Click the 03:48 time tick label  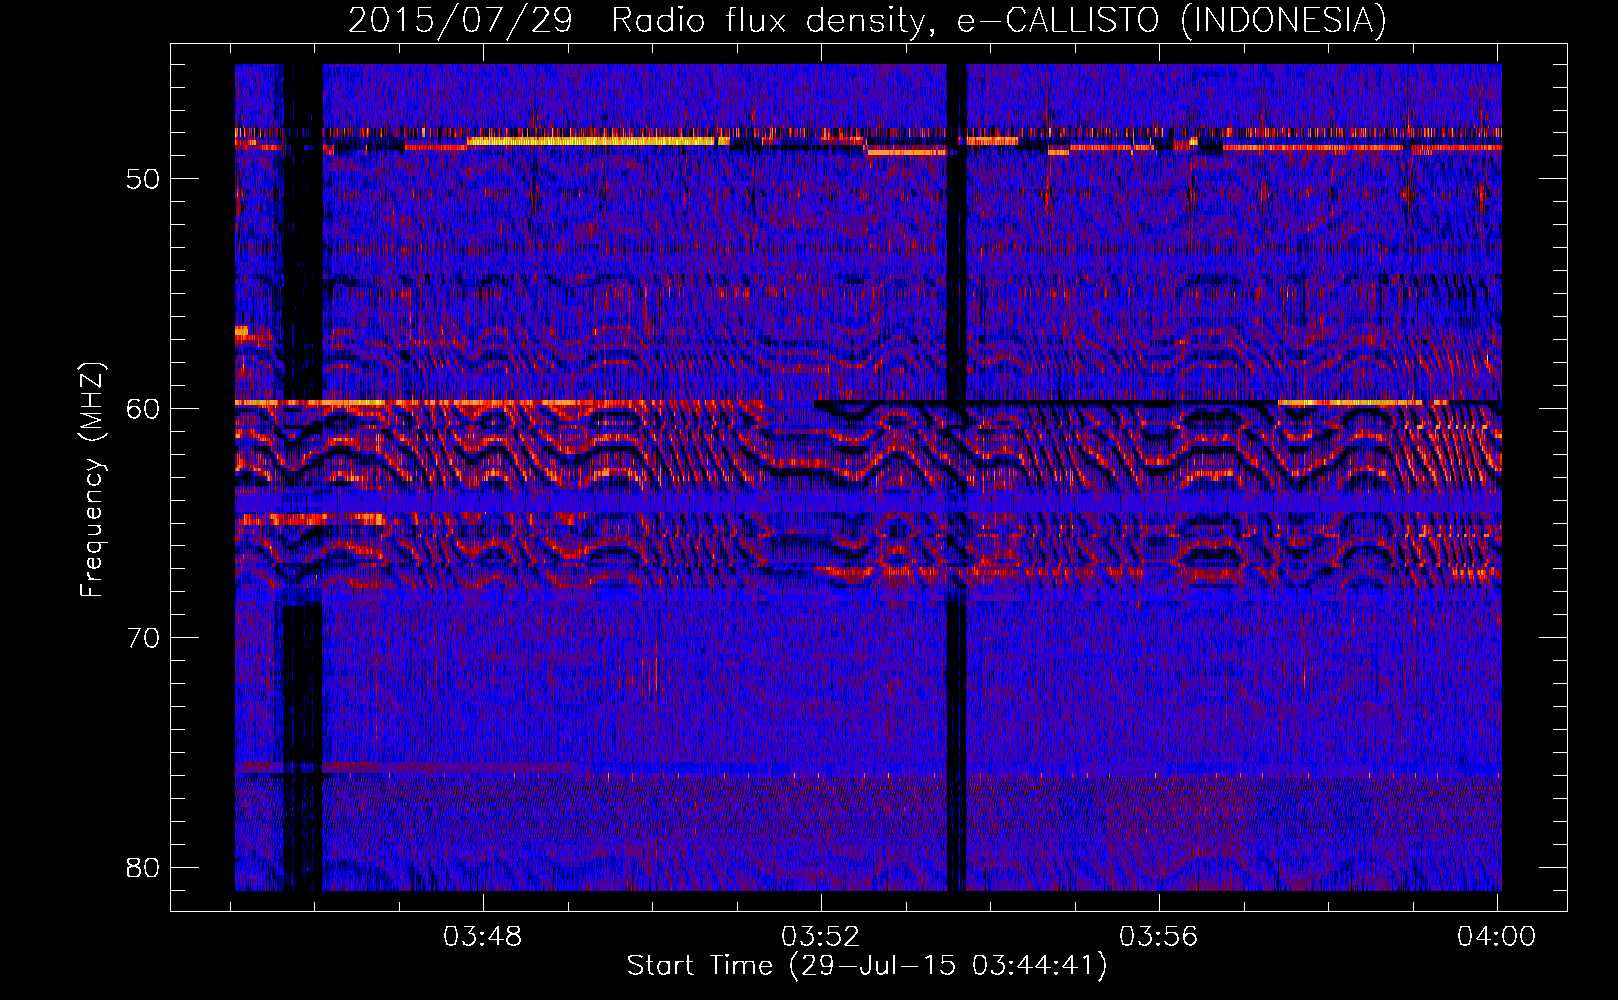483,936
